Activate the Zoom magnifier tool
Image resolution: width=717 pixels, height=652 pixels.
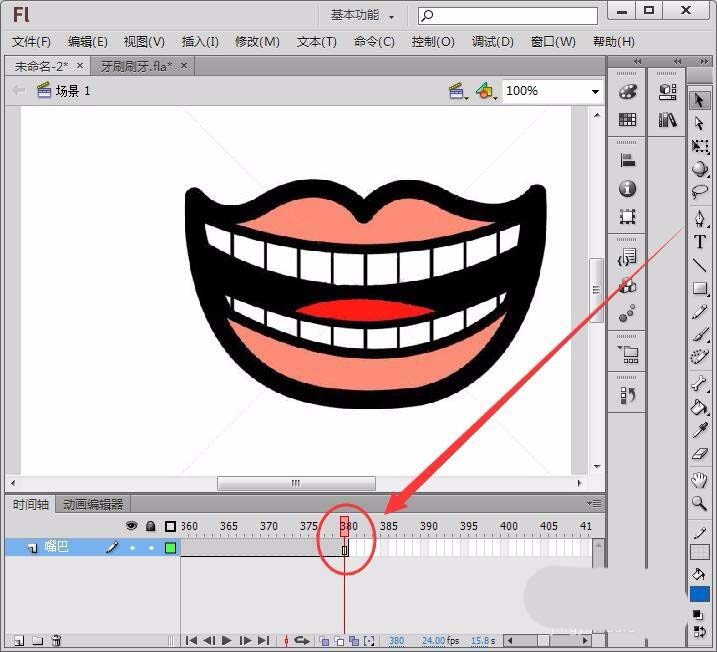pos(699,504)
